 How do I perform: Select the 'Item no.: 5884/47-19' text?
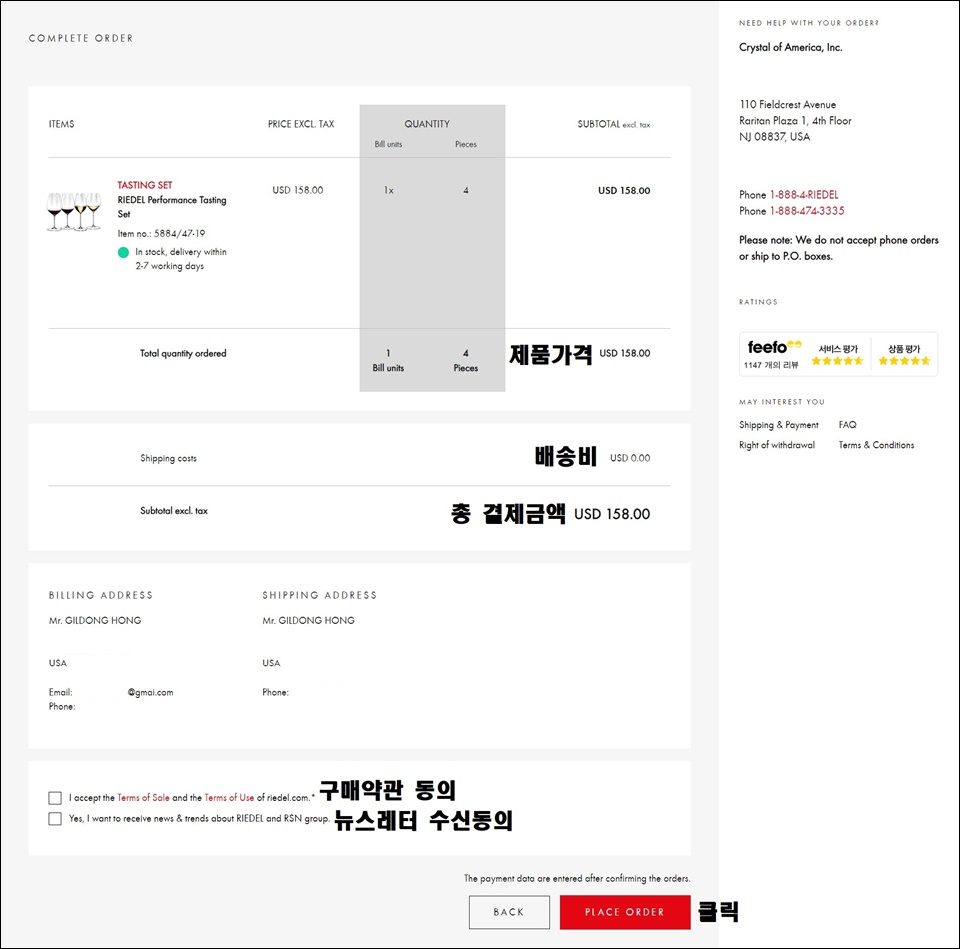(x=162, y=233)
